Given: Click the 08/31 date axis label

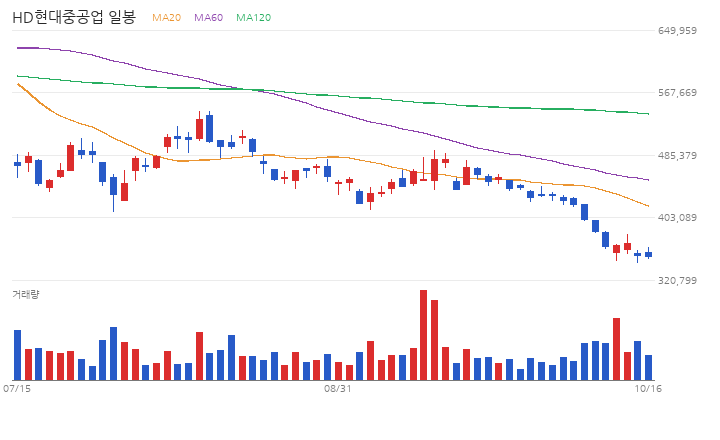Looking at the screenshot, I should click(338, 389).
